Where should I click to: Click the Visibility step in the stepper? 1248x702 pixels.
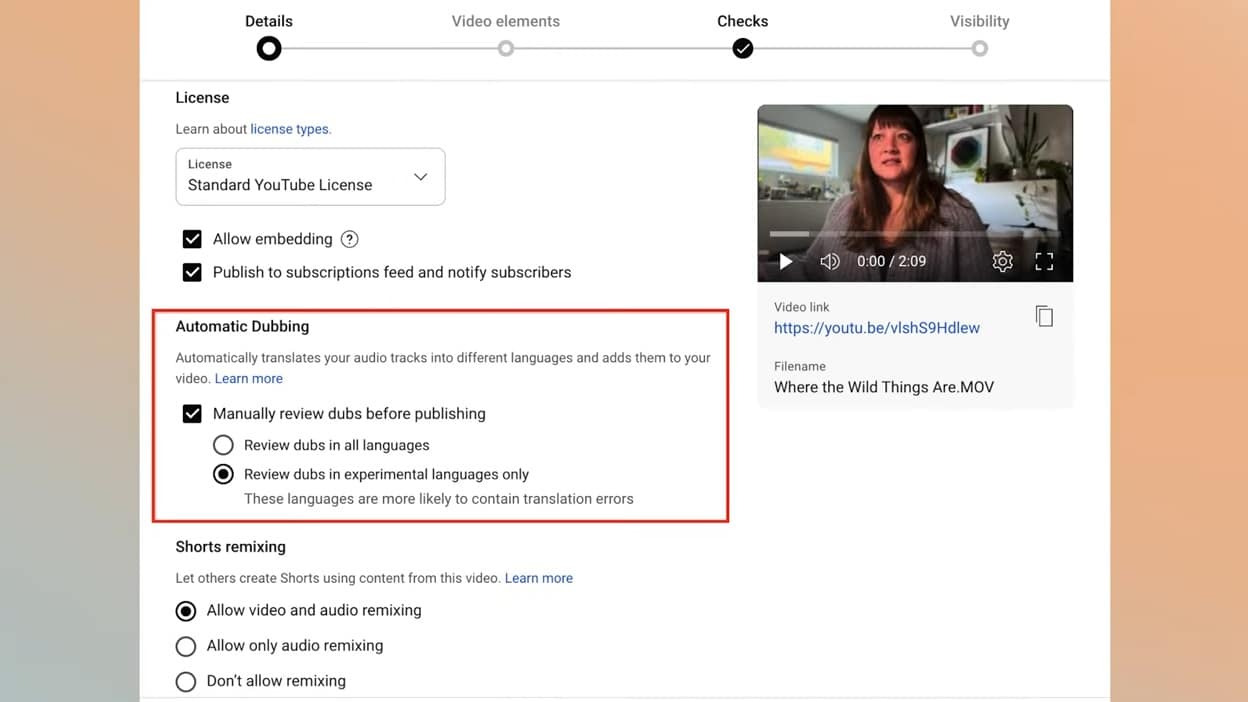pyautogui.click(x=978, y=47)
